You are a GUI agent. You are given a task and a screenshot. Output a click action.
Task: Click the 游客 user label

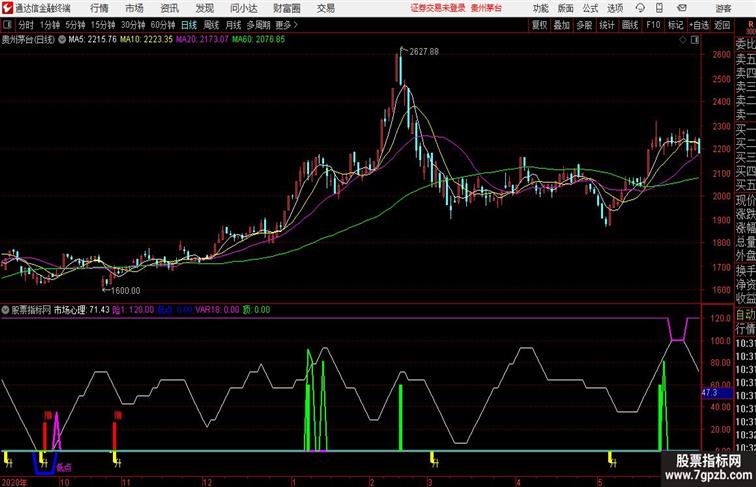(x=723, y=8)
